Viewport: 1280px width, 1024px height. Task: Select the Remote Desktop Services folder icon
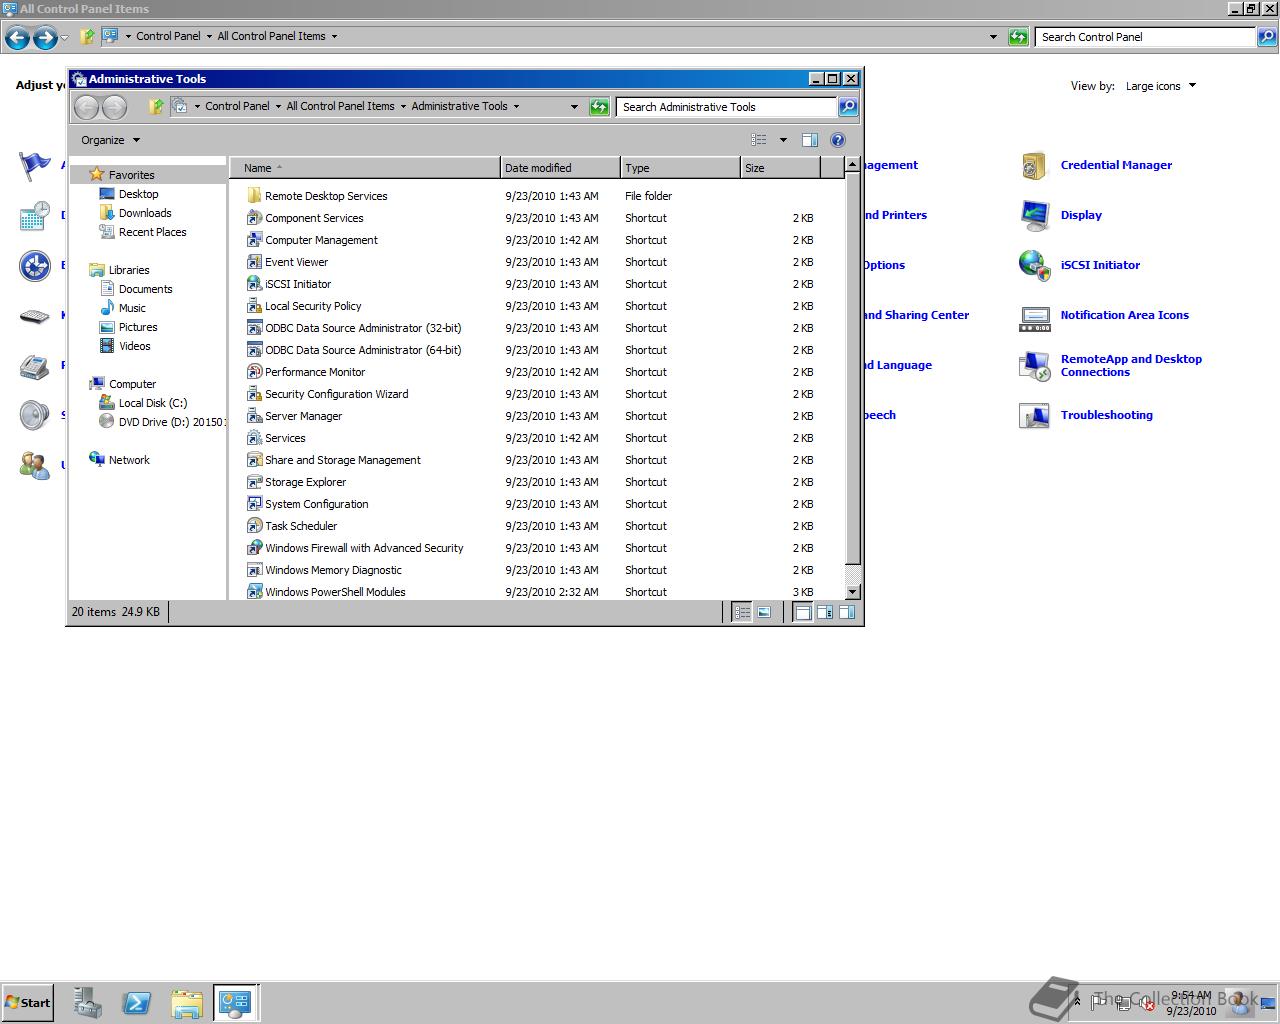point(254,196)
